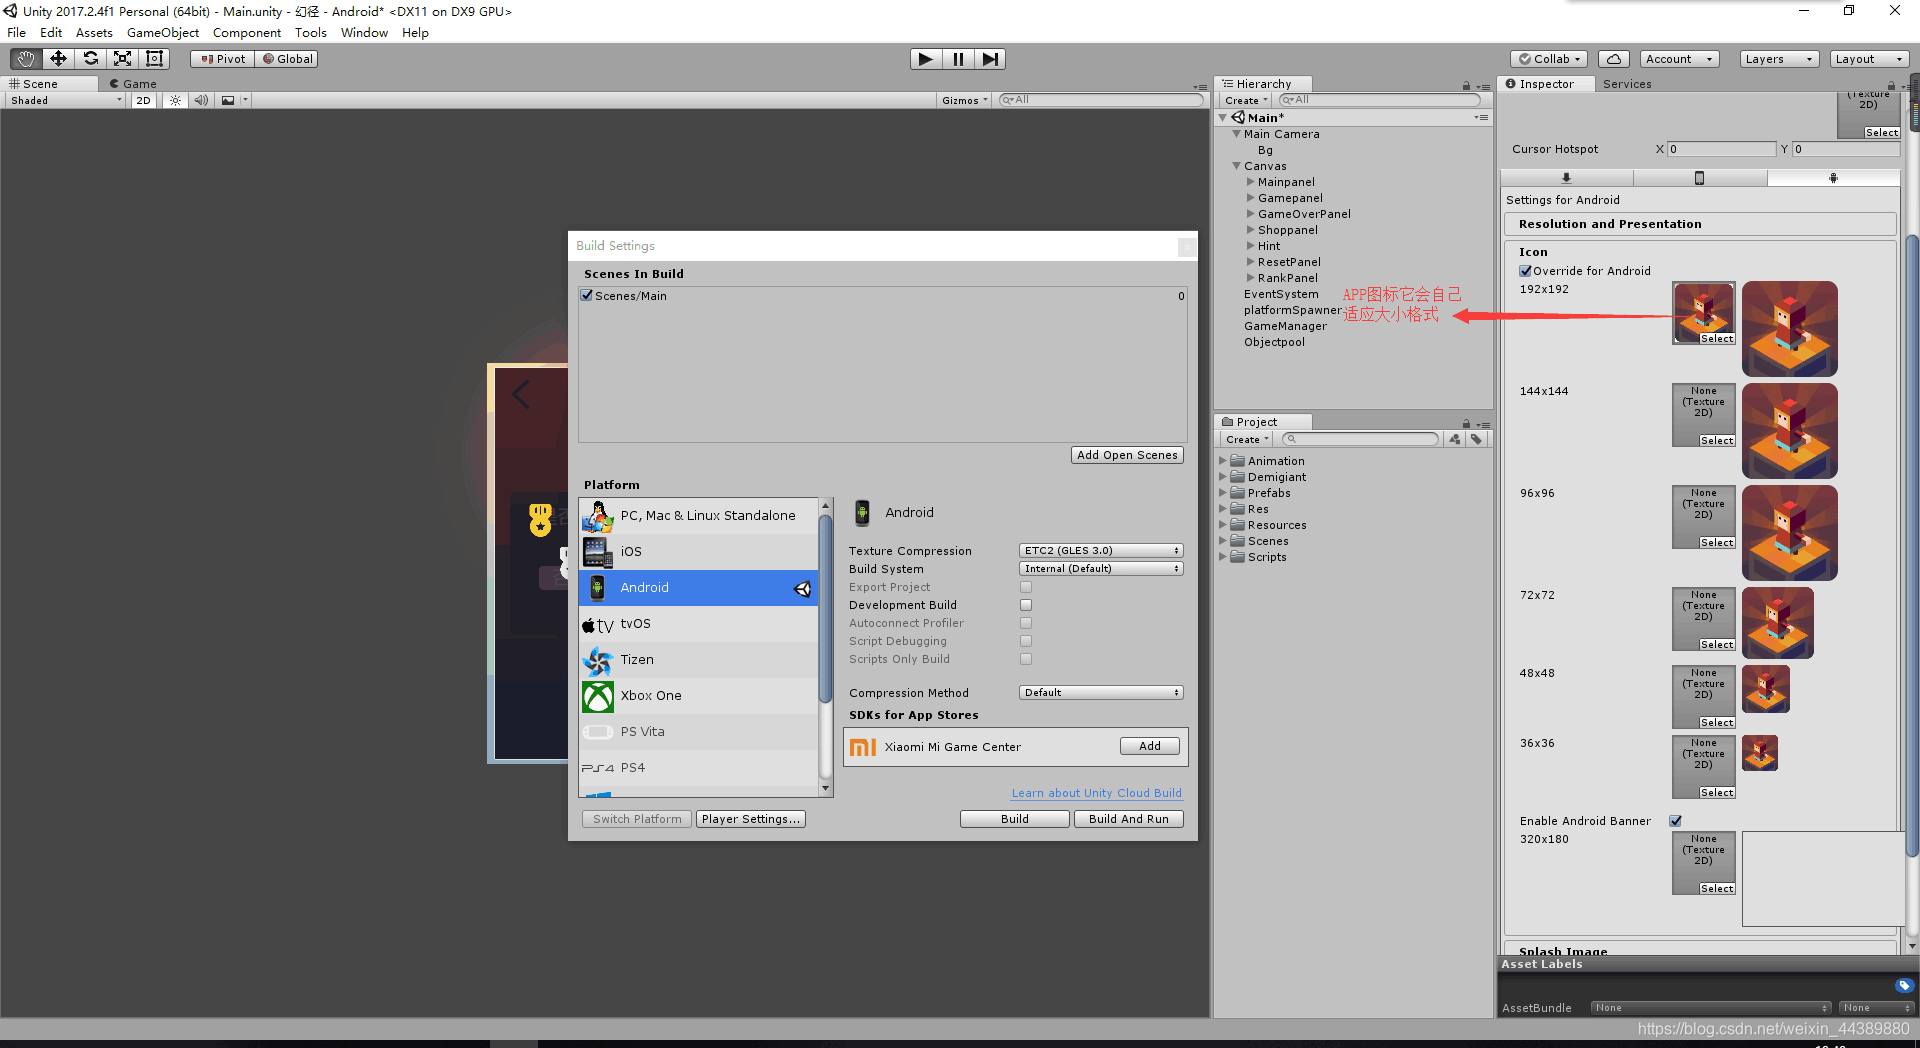This screenshot has height=1048, width=1920.
Task: Uncheck Scenes/Main in Scenes In Build
Action: 587,295
